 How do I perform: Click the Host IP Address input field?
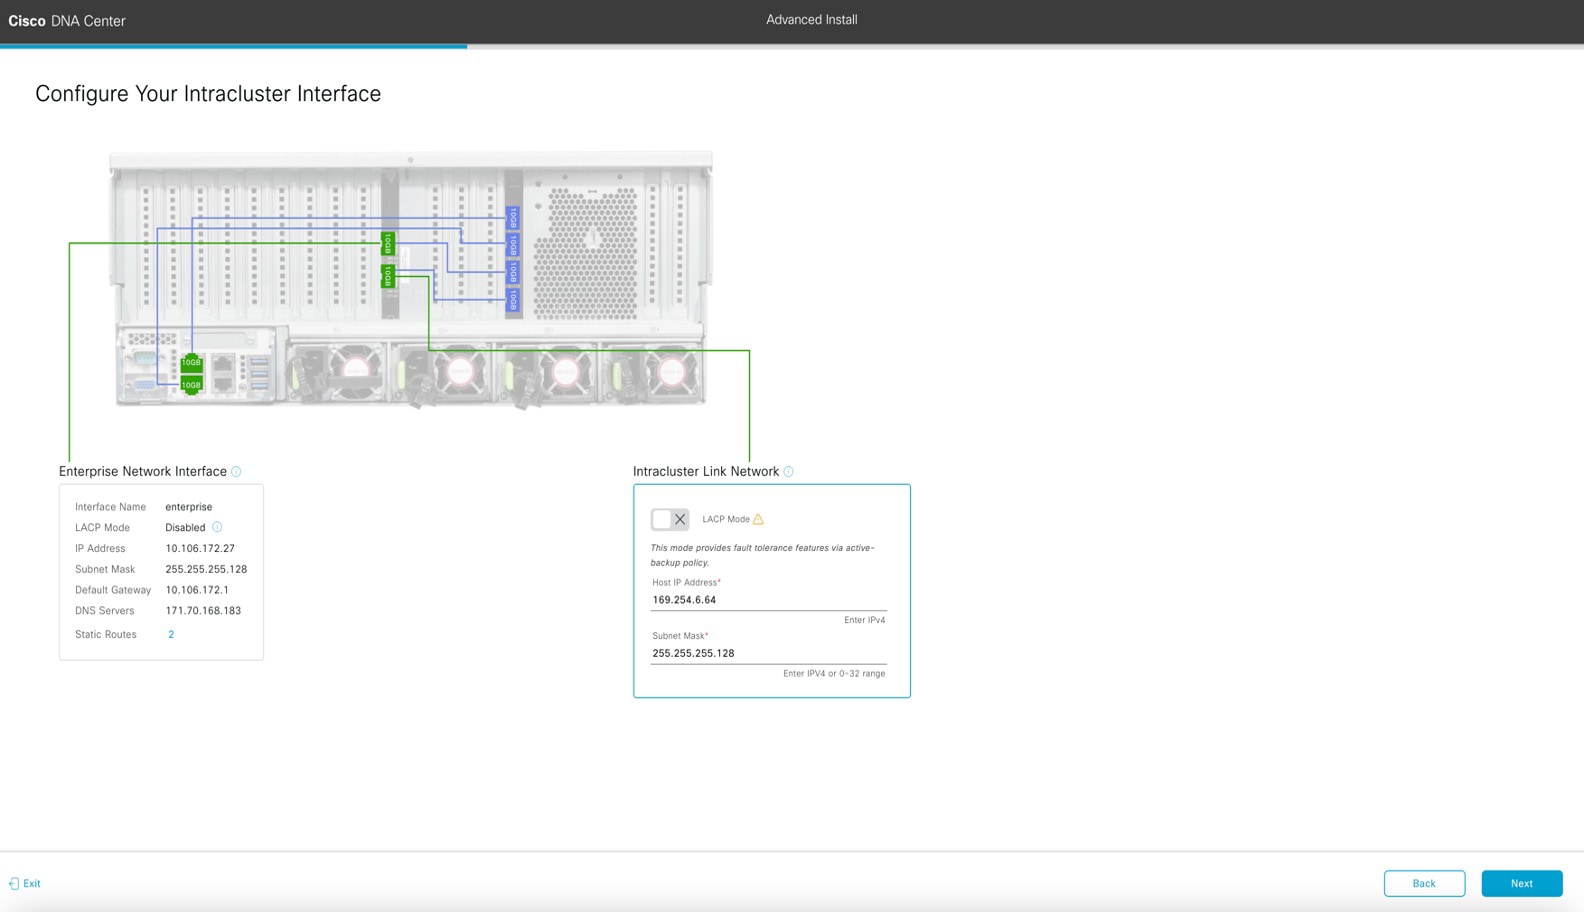[x=767, y=600]
